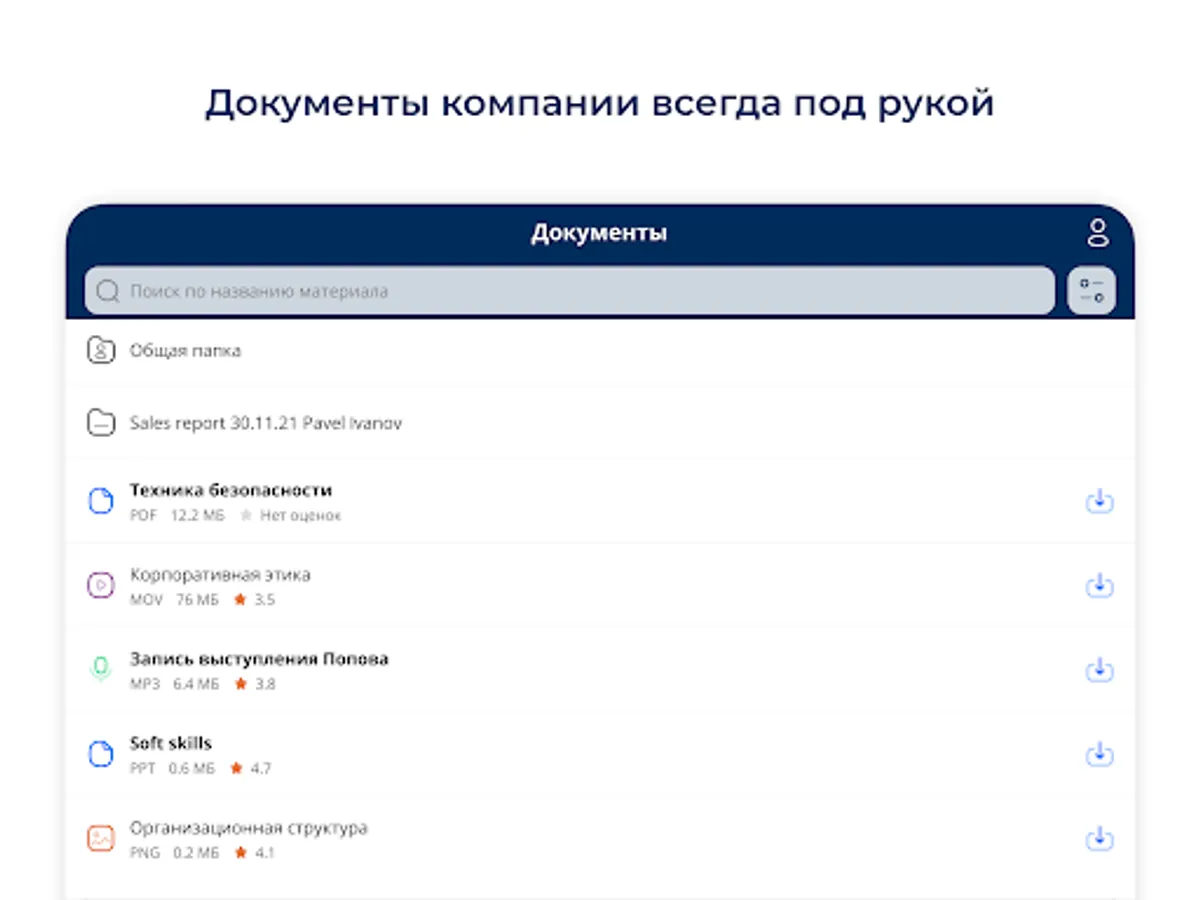The height and width of the screenshot is (900, 1200).
Task: Download the Корпоративная этика video
Action: point(1100,585)
